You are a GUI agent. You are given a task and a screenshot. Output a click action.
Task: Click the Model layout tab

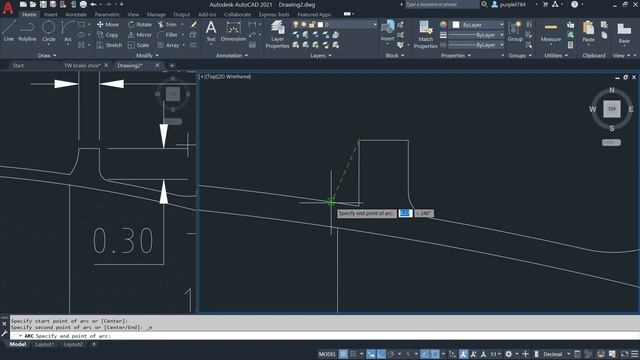pyautogui.click(x=18, y=344)
